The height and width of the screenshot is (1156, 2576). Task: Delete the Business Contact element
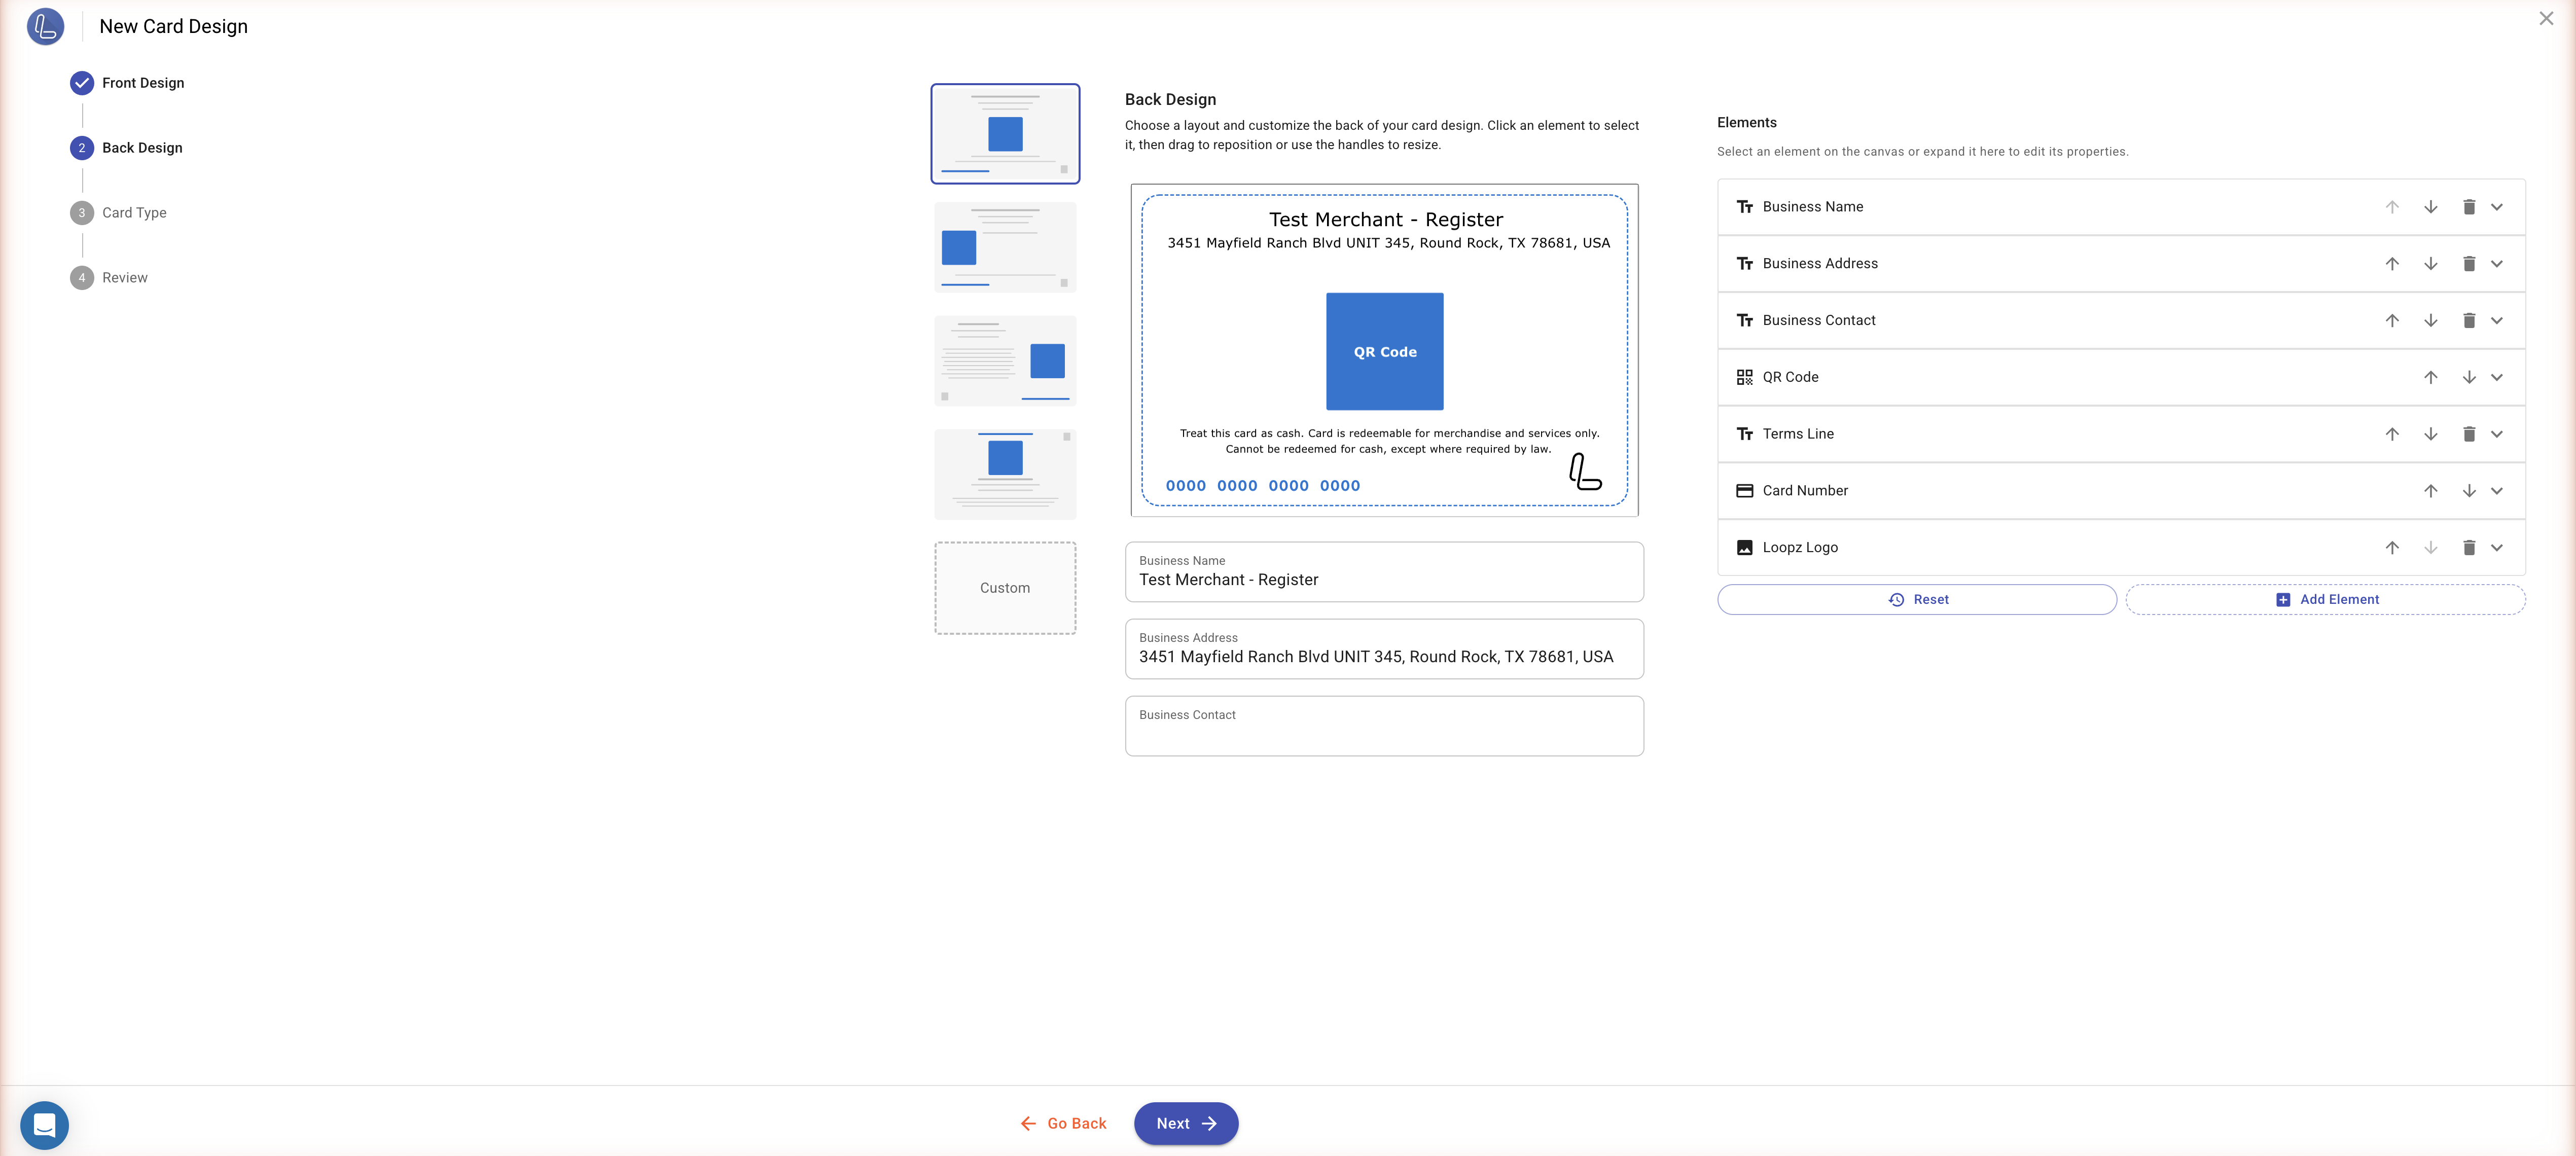[x=2469, y=321]
